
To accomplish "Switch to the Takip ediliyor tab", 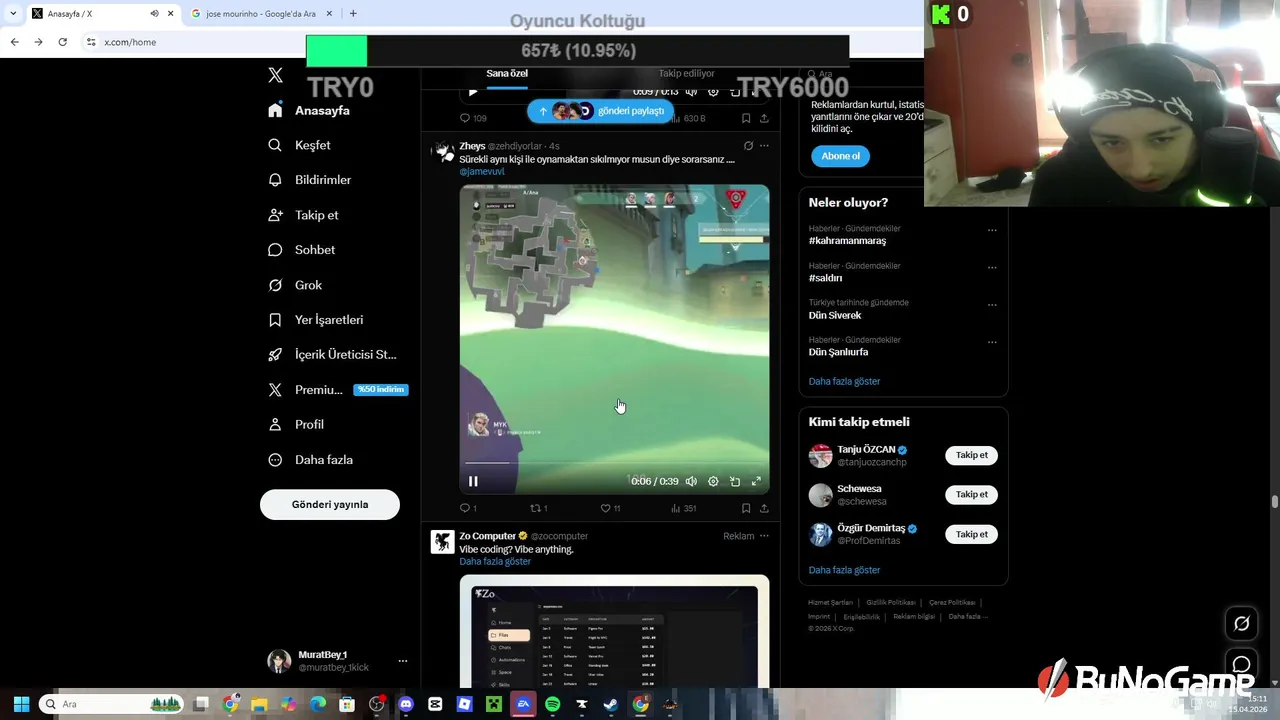I will pos(686,74).
